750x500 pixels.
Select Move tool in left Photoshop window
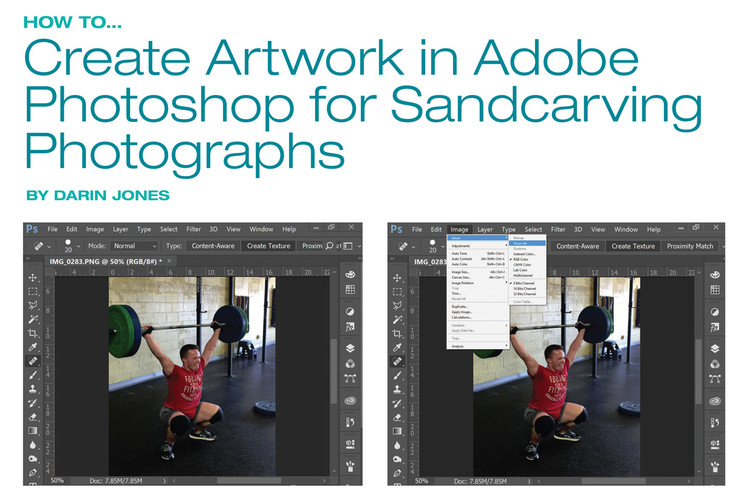pyautogui.click(x=33, y=278)
